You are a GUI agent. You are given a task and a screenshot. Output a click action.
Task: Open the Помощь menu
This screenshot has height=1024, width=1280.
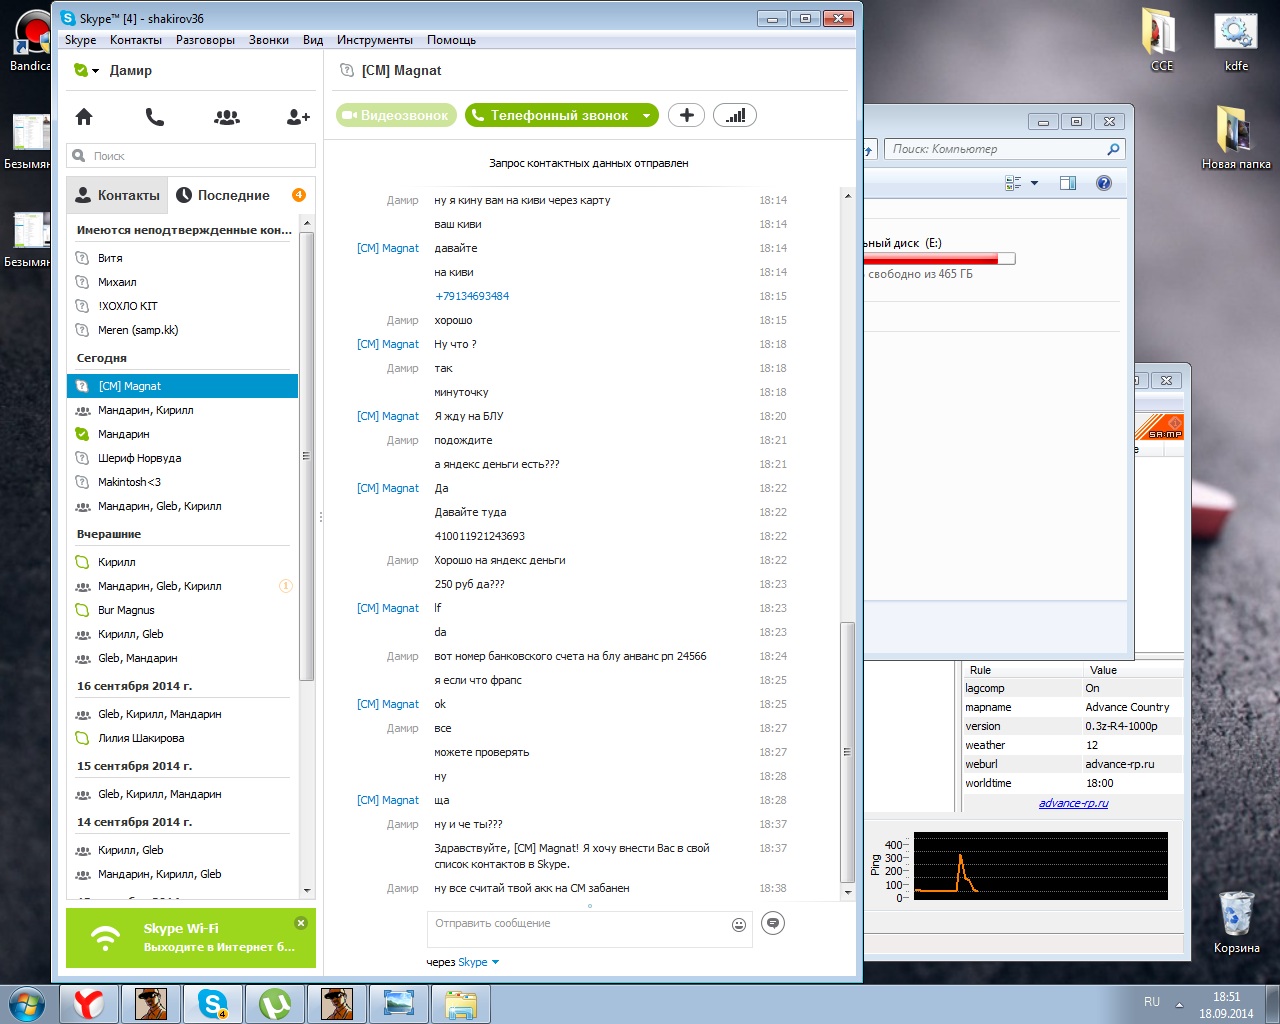click(x=451, y=40)
